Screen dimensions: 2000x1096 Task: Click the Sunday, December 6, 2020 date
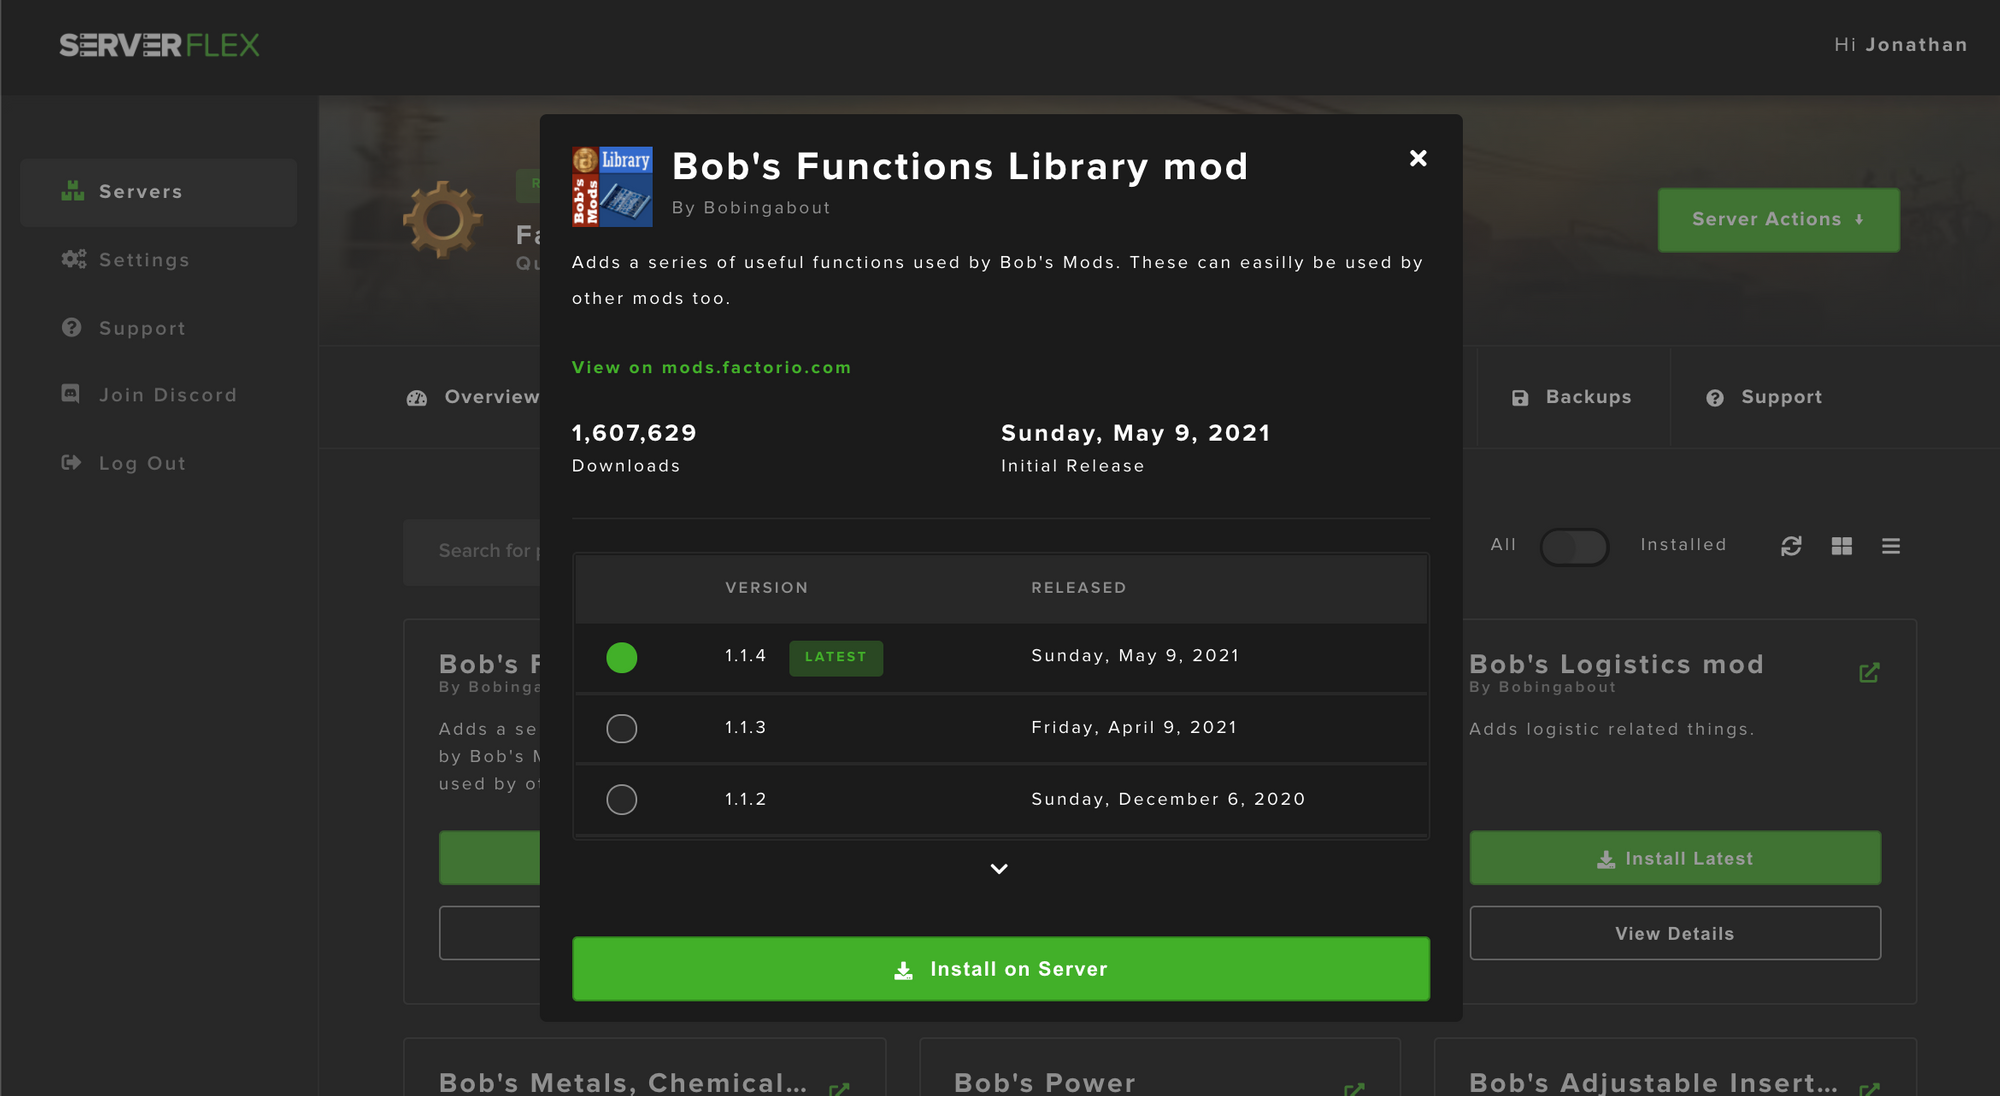(1168, 799)
